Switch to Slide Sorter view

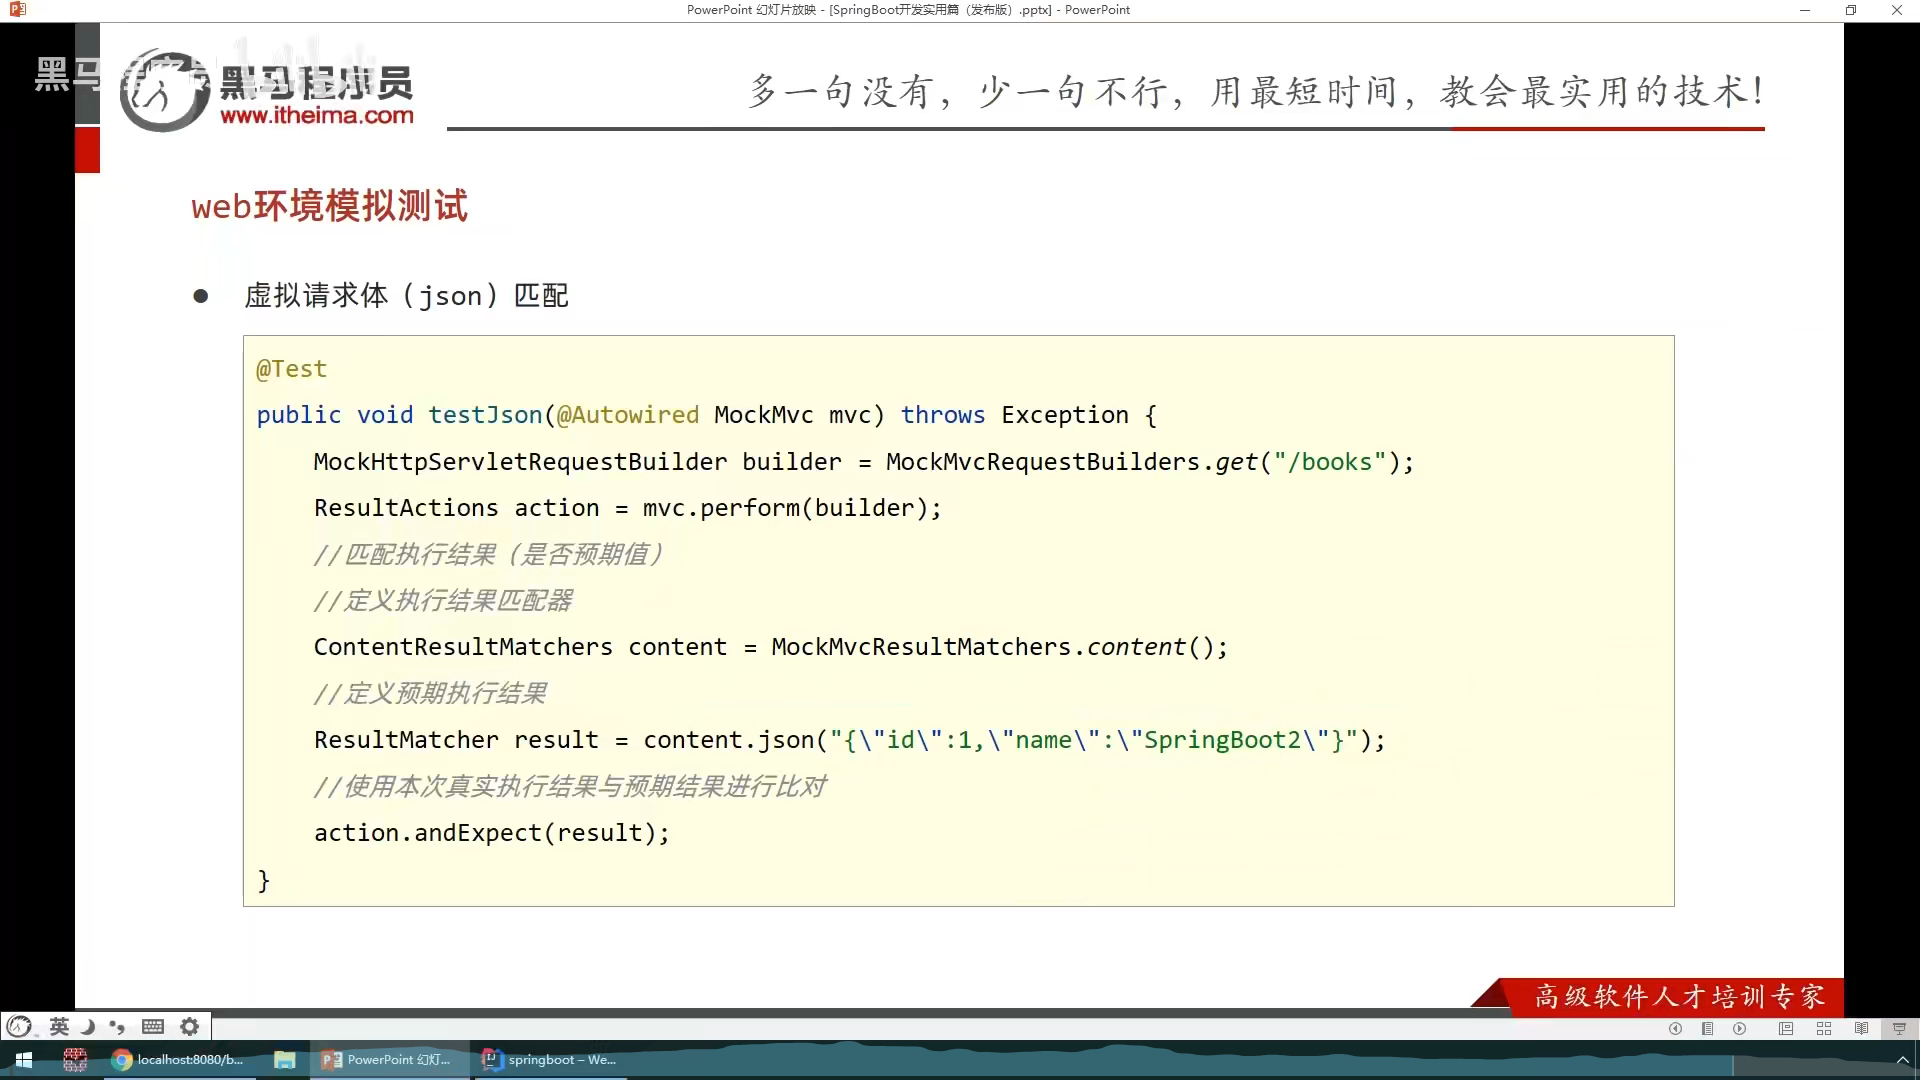pyautogui.click(x=1824, y=1028)
